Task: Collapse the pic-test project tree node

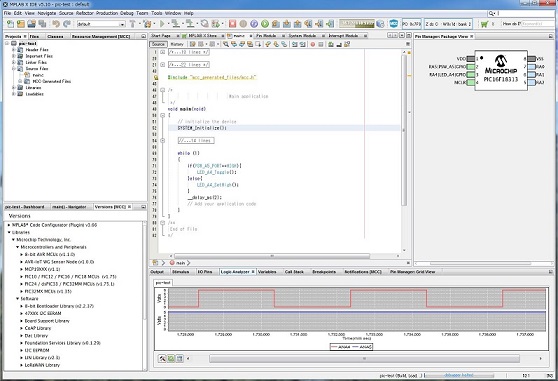Action: tap(7, 43)
